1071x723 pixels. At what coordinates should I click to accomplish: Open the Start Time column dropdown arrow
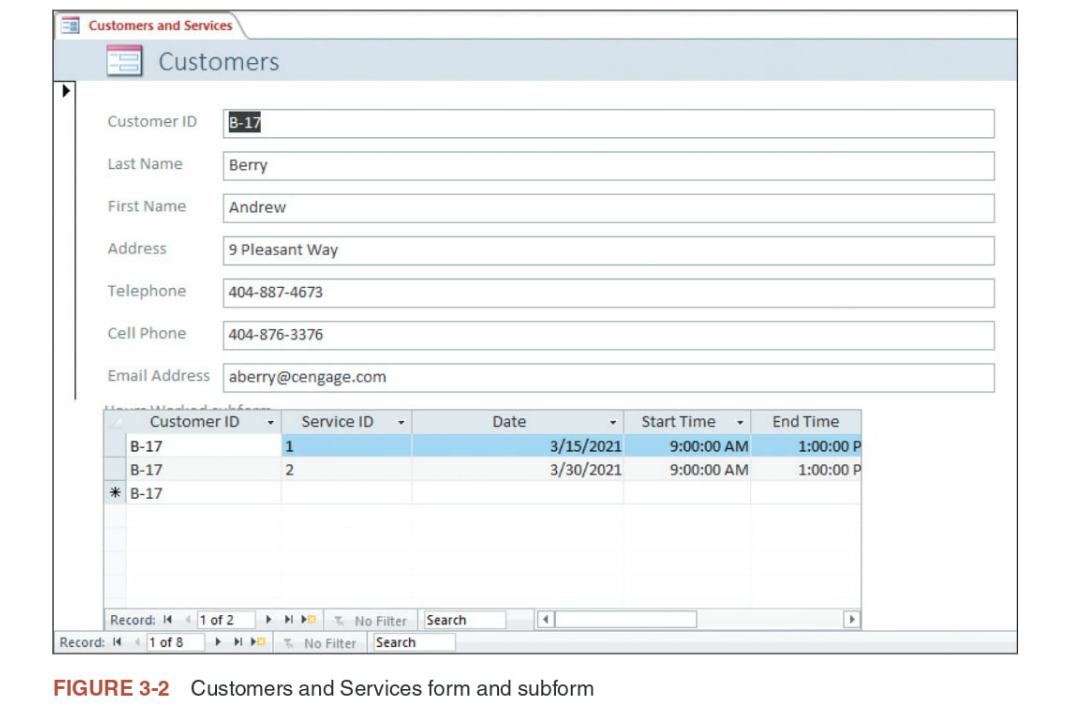740,423
